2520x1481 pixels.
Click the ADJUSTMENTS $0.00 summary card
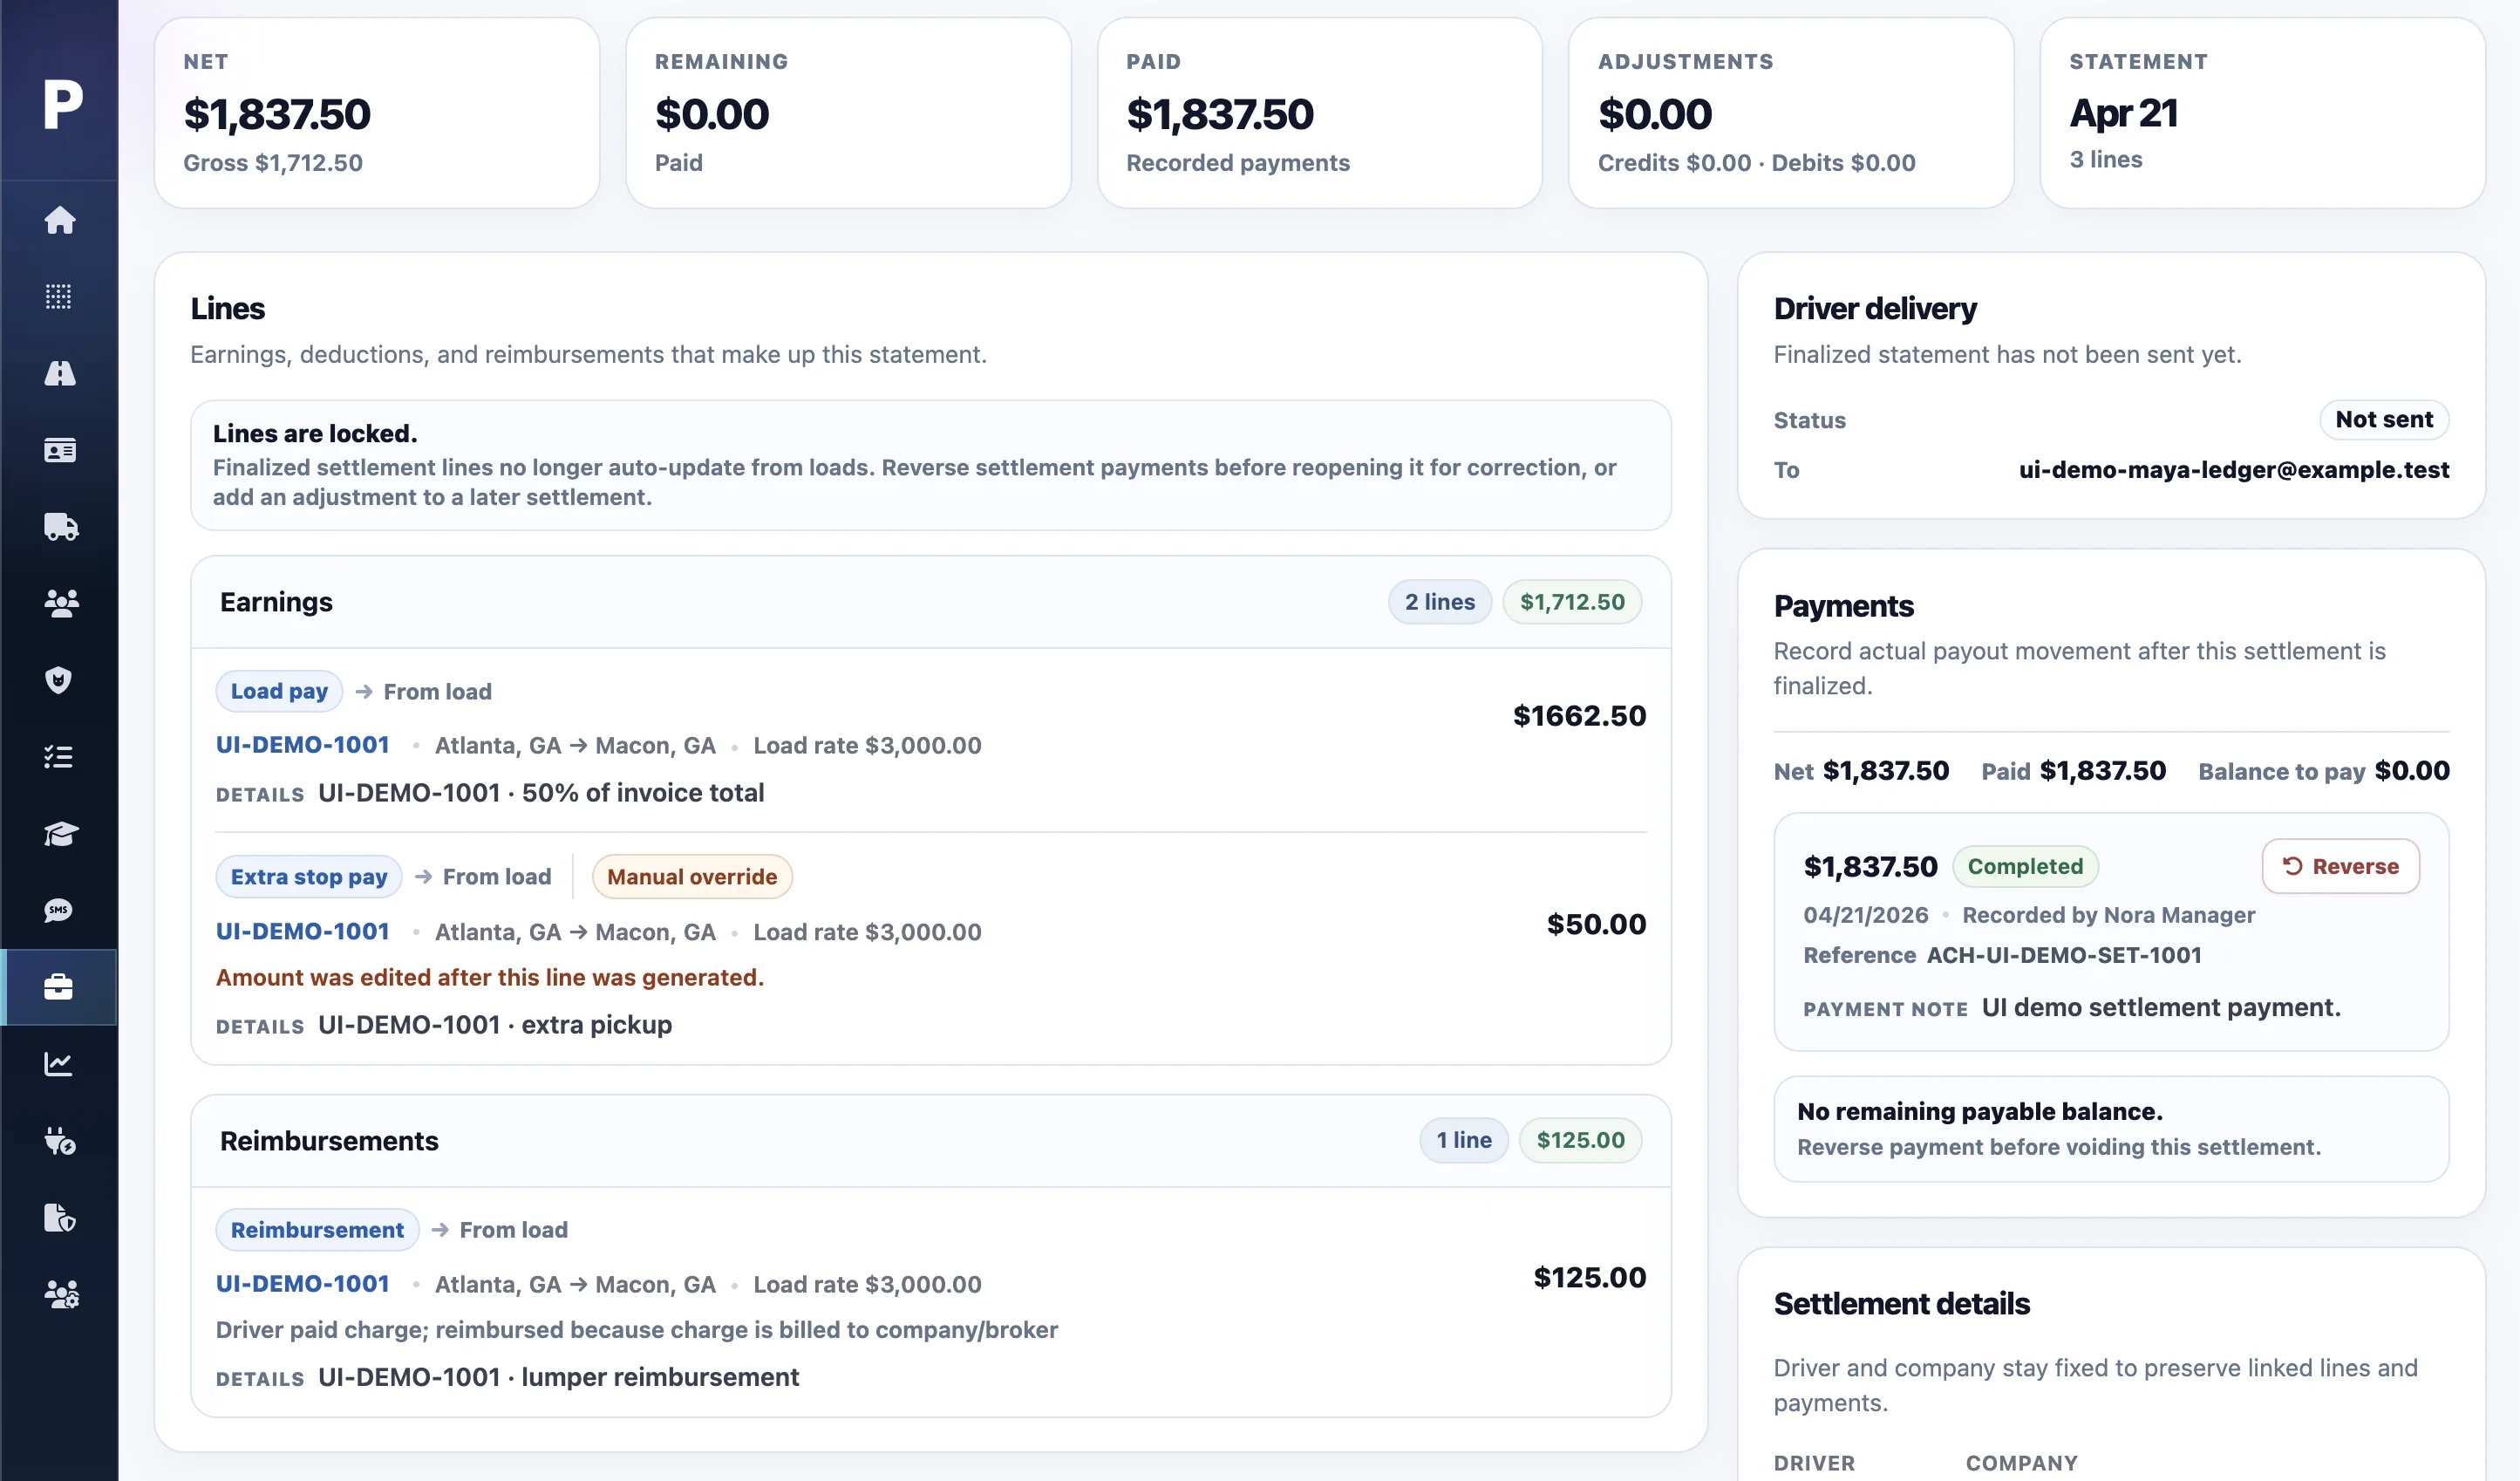click(1790, 113)
